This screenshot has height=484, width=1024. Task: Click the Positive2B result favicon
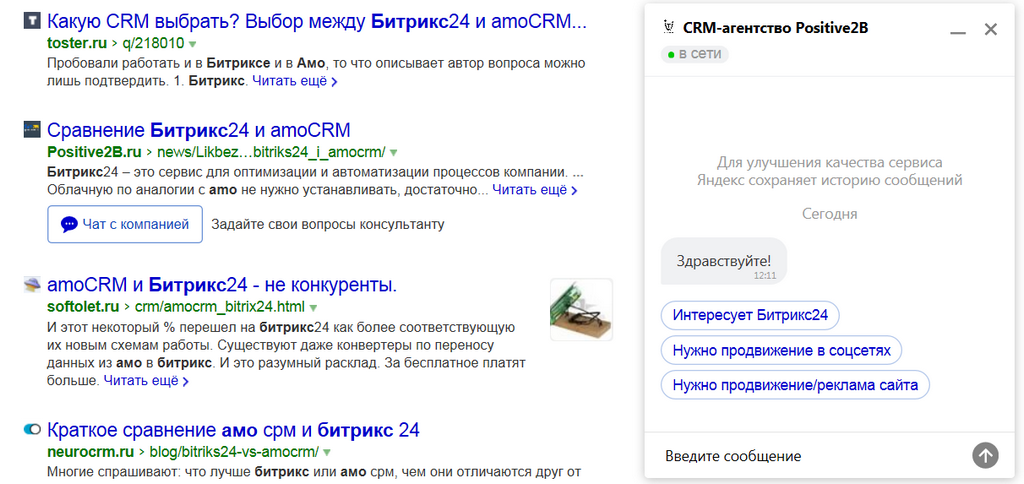pos(32,129)
